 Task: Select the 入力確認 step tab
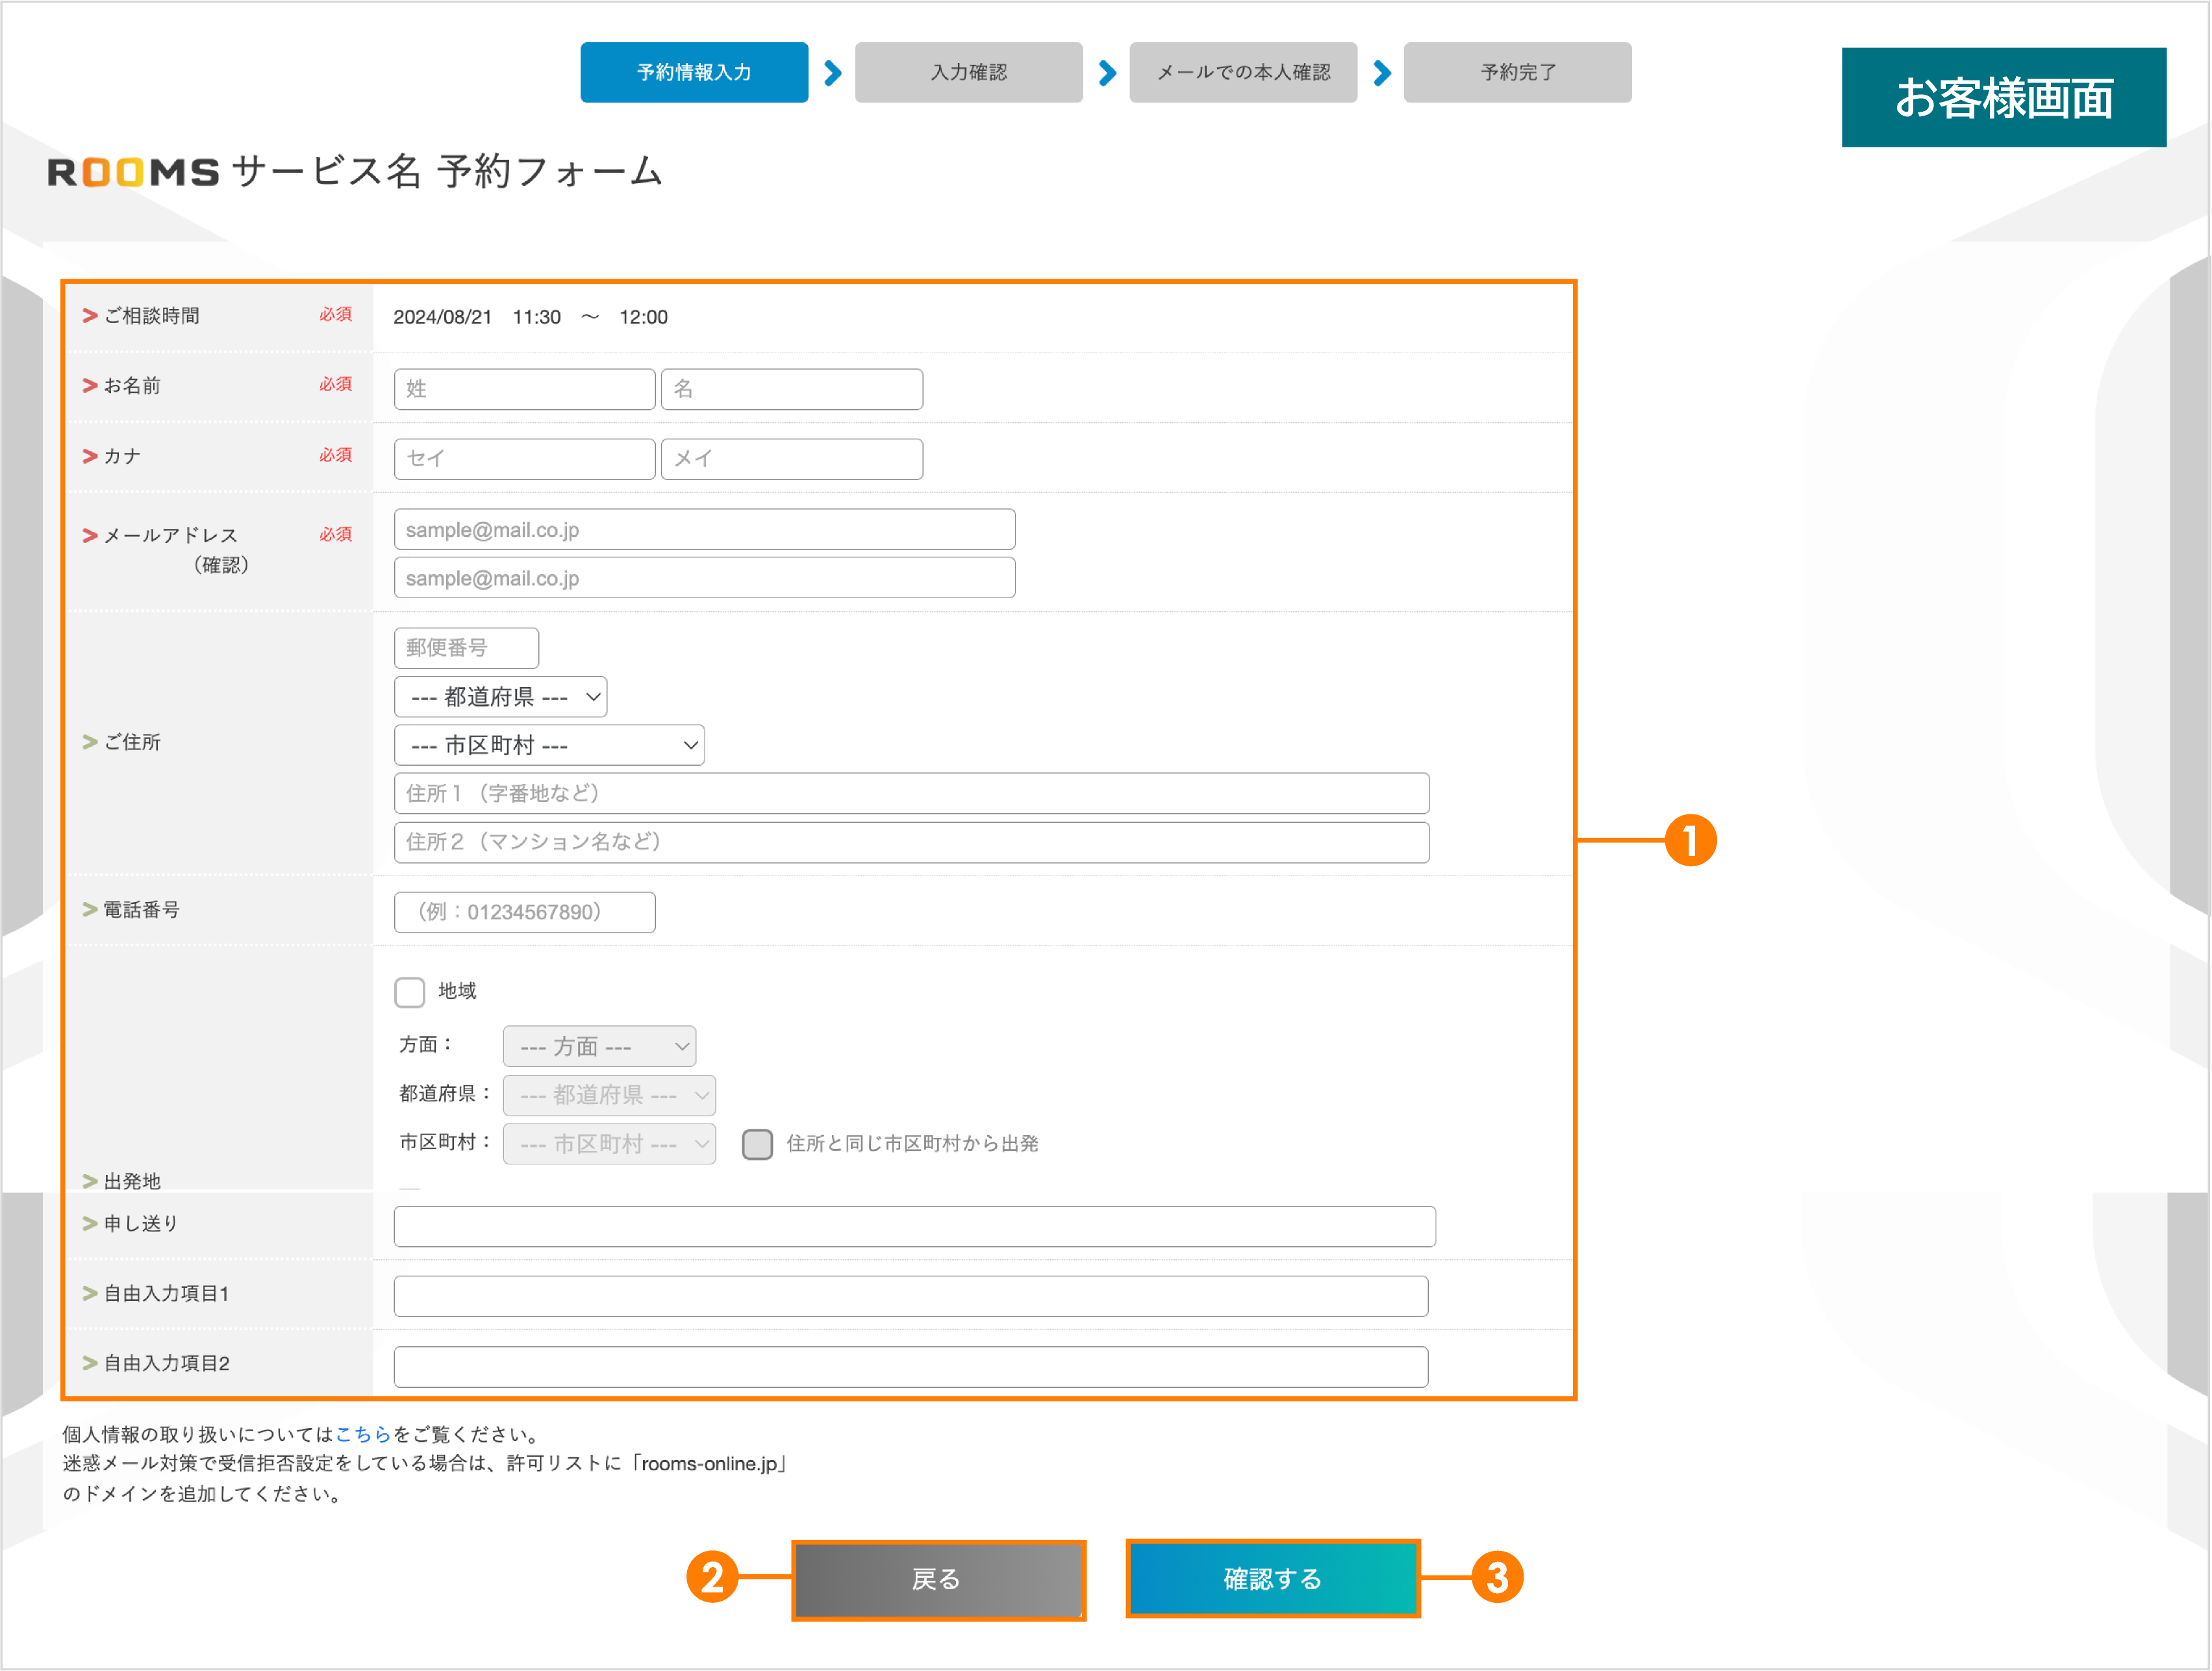[x=968, y=72]
